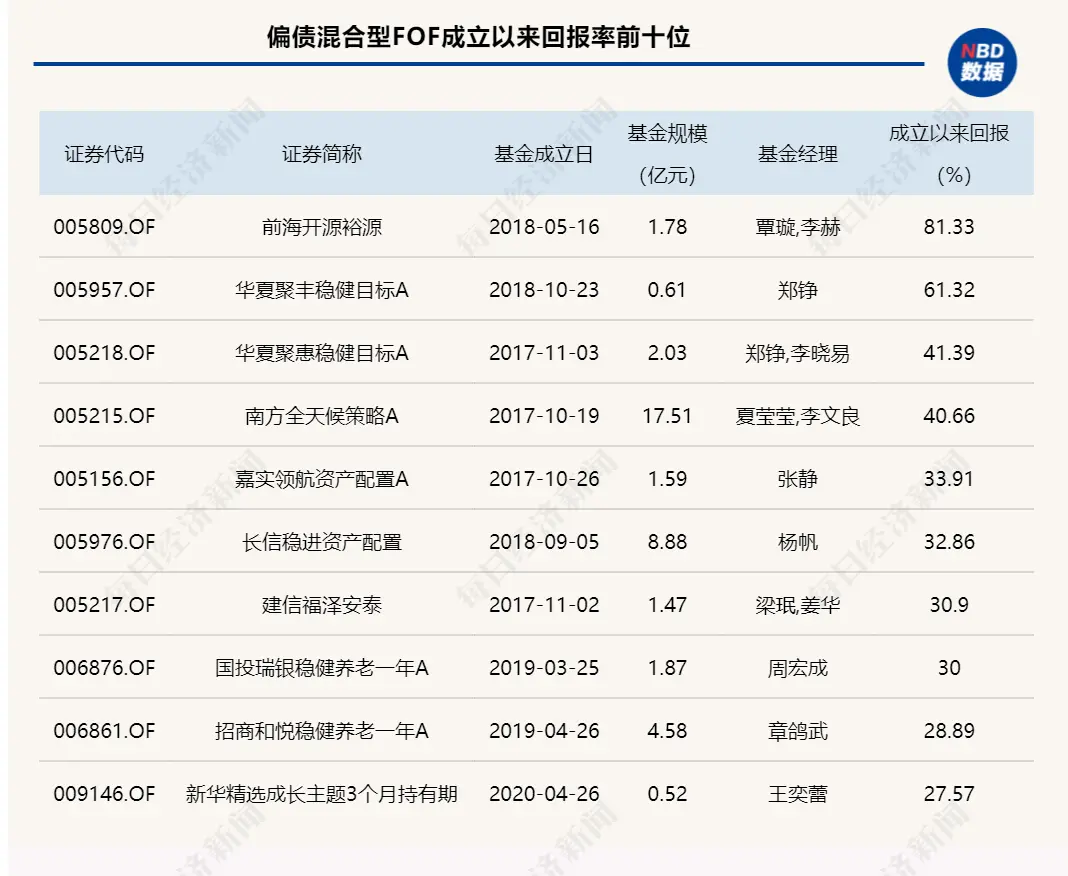
Task: Click fund code 005156.OF
Action: click(104, 479)
